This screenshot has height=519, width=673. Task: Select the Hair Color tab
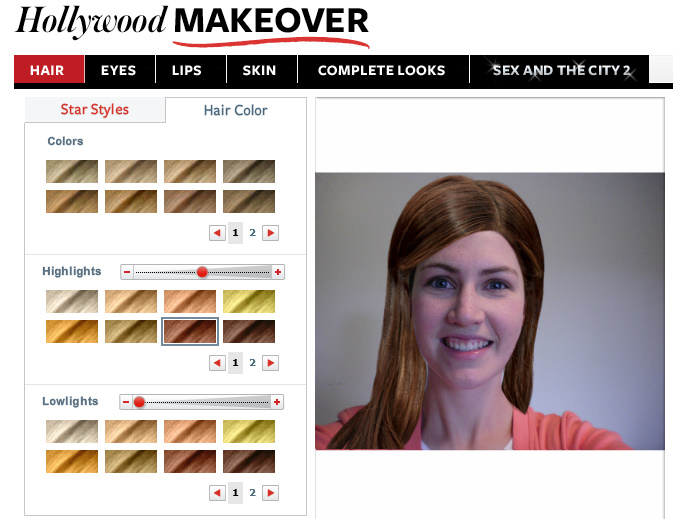click(236, 110)
